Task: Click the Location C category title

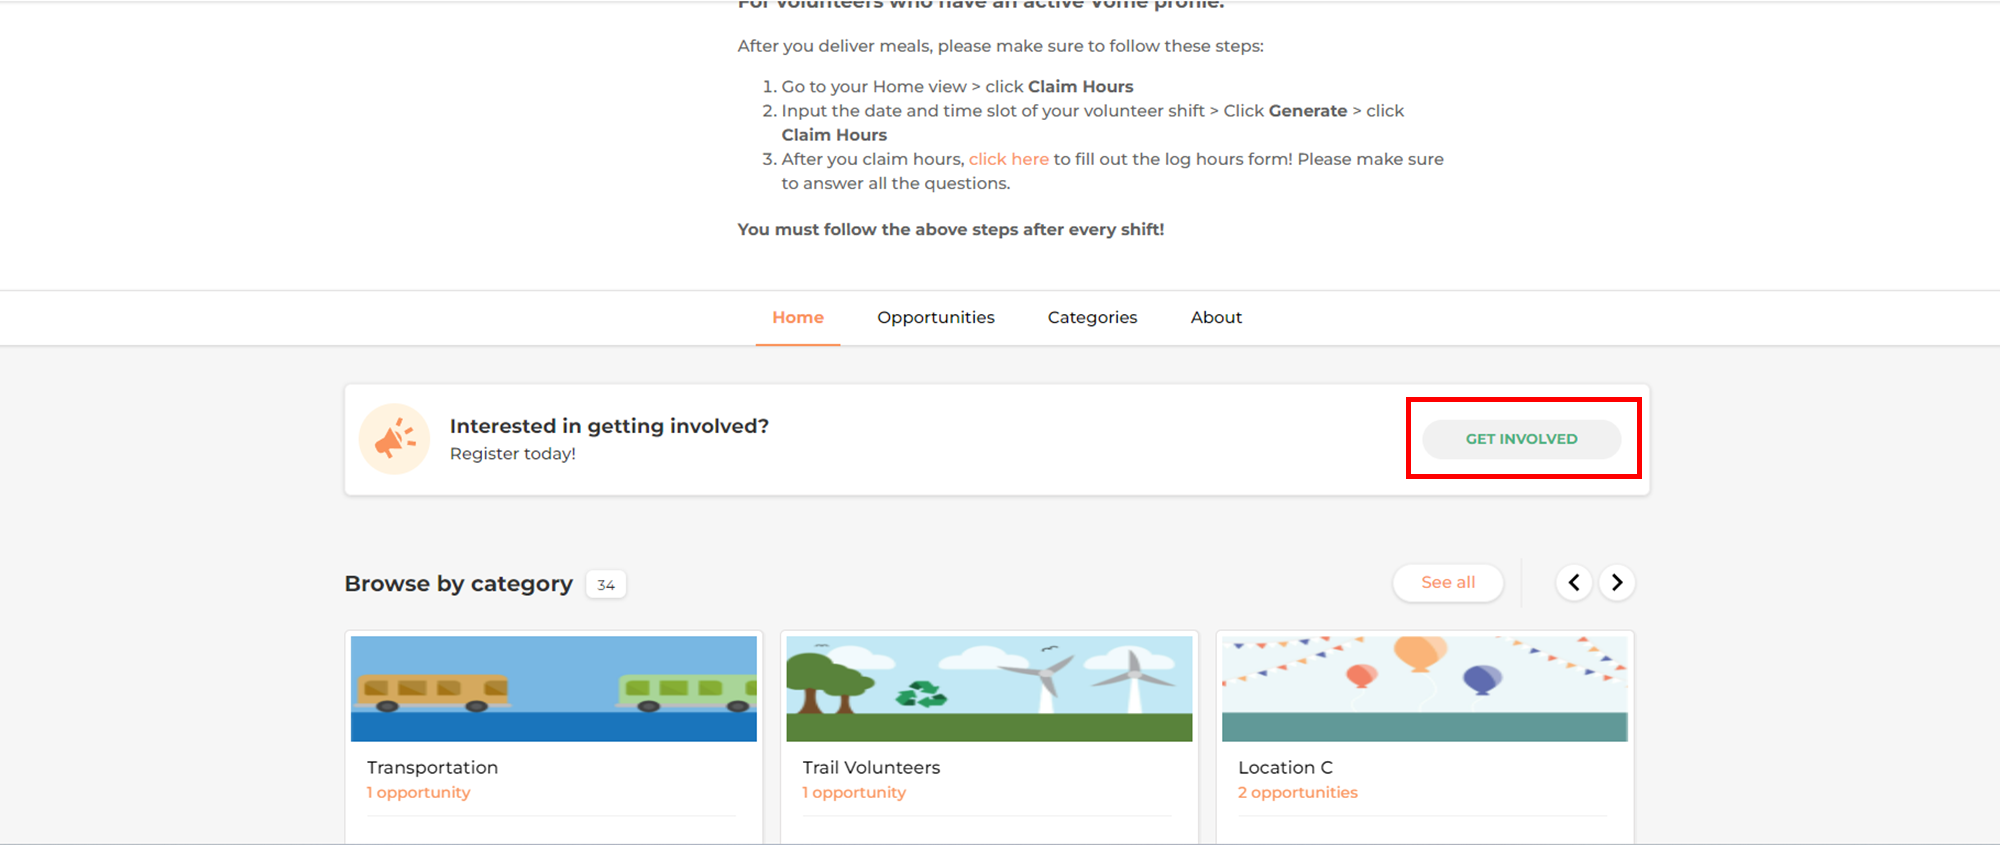Action: [x=1285, y=767]
